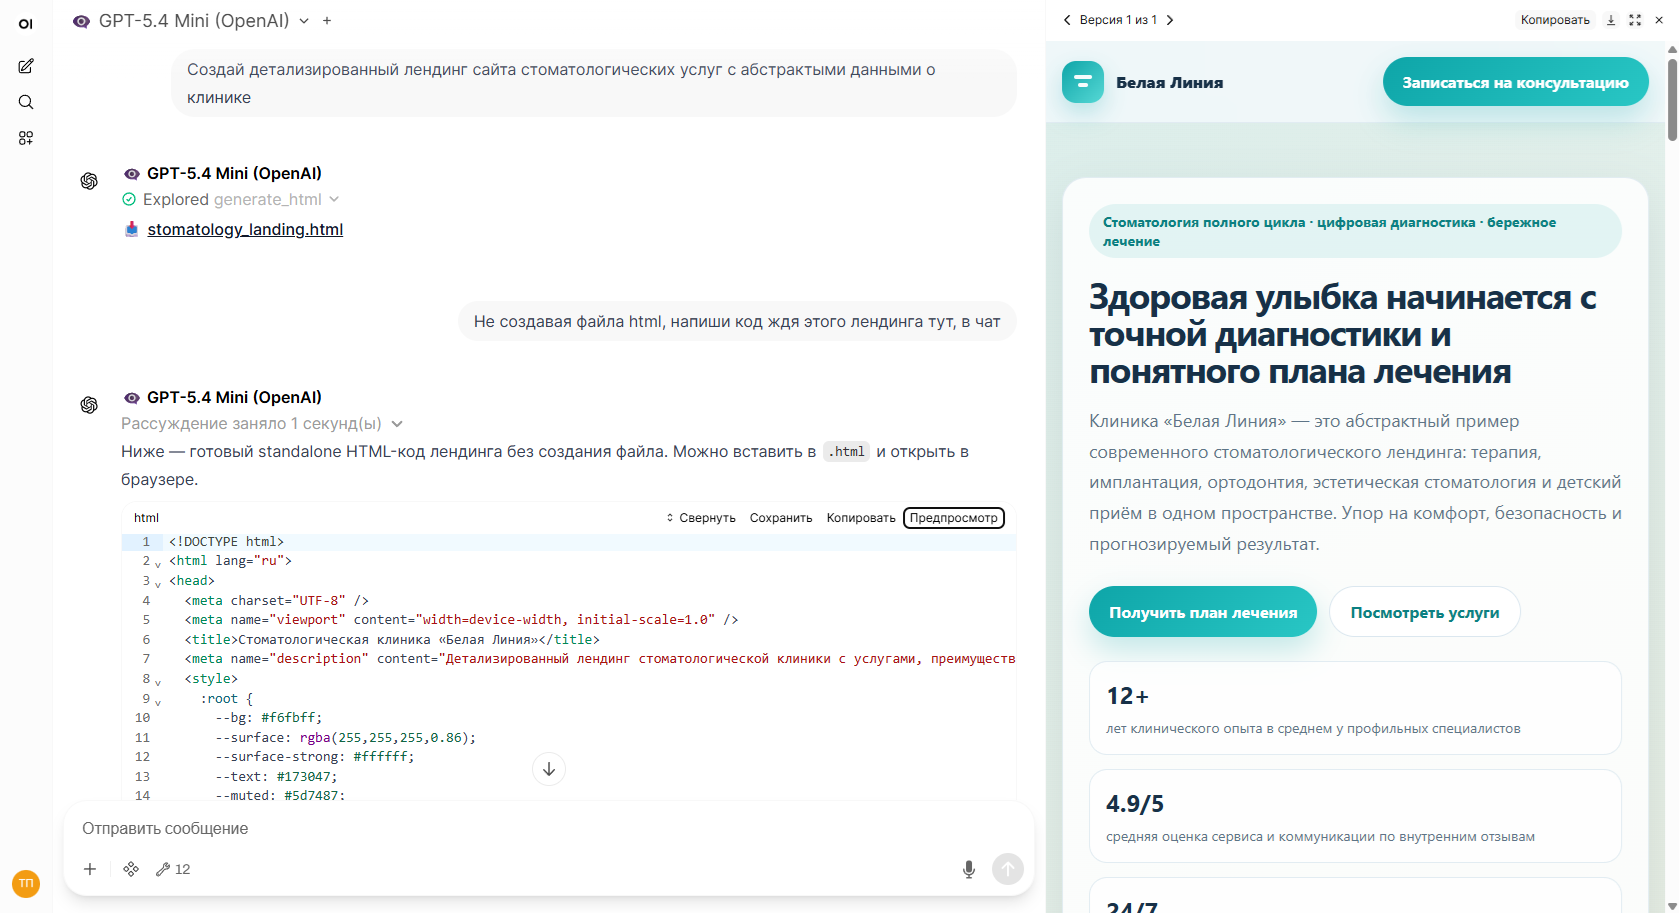Open search with the magnifier sidebar icon
Screen dimensions: 1679x913
pyautogui.click(x=26, y=102)
